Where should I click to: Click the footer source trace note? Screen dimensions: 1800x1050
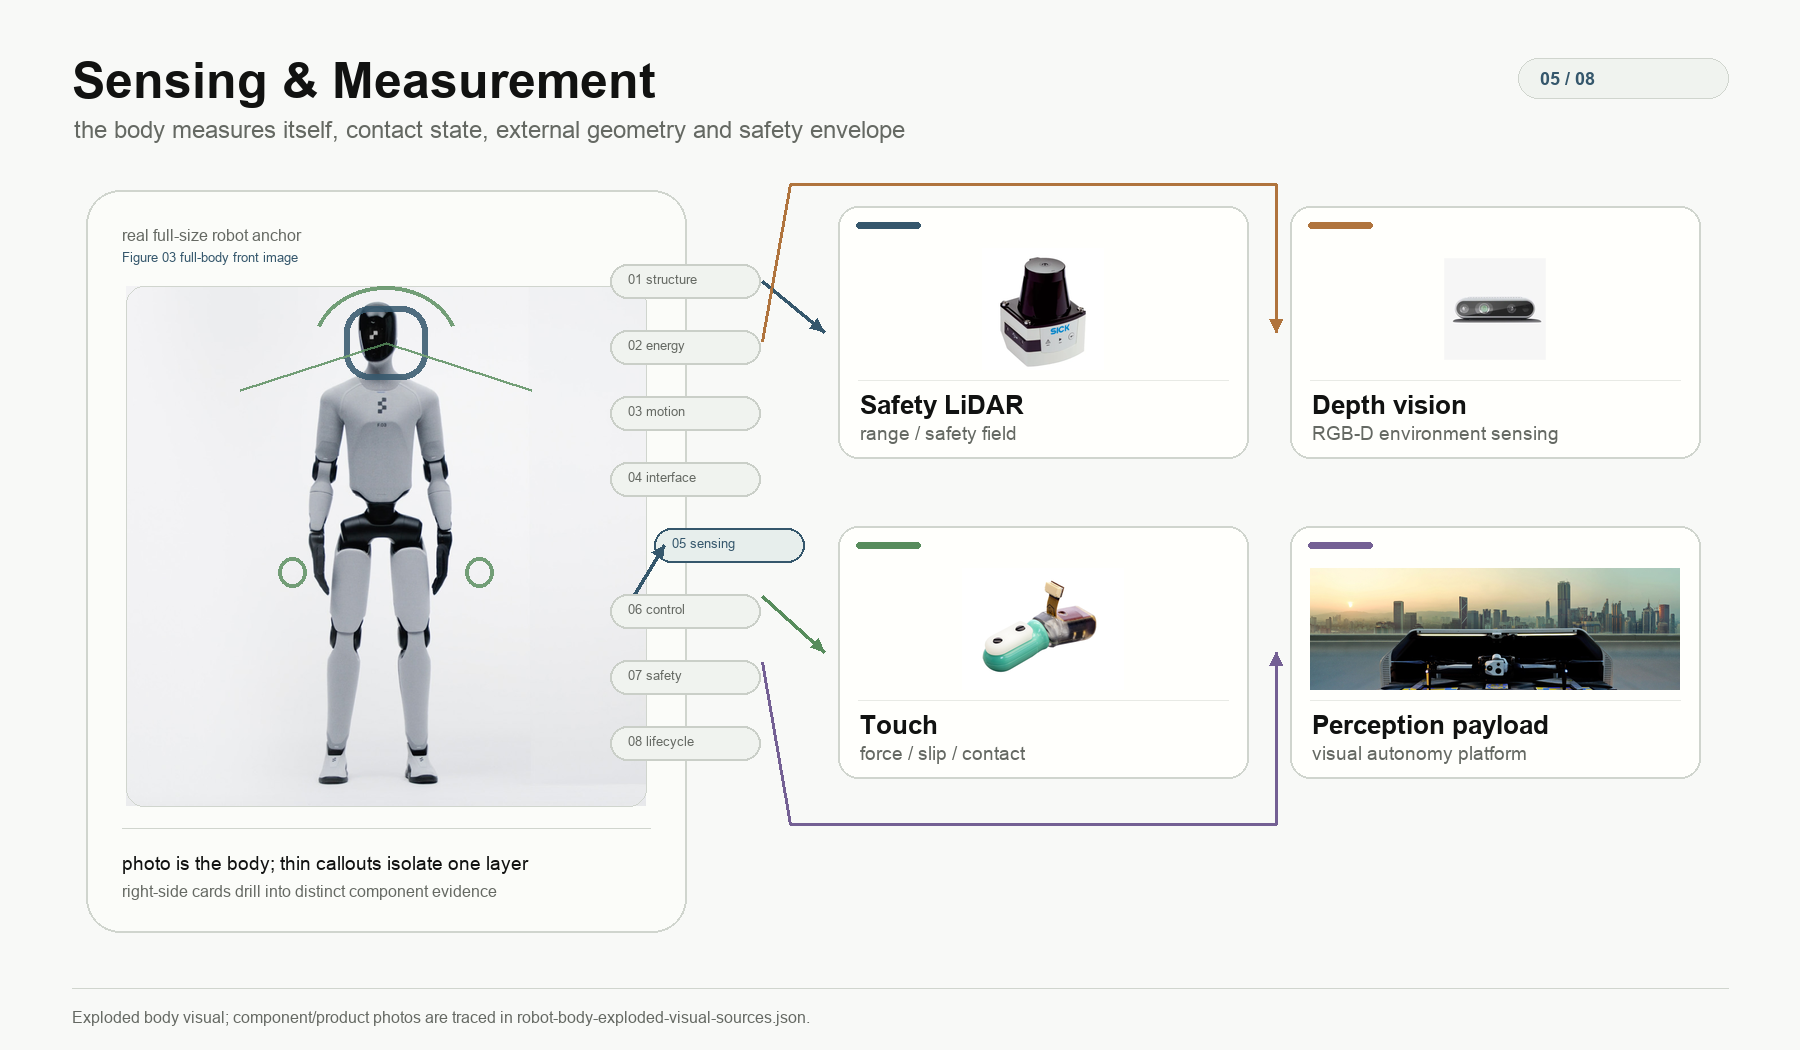[441, 1018]
